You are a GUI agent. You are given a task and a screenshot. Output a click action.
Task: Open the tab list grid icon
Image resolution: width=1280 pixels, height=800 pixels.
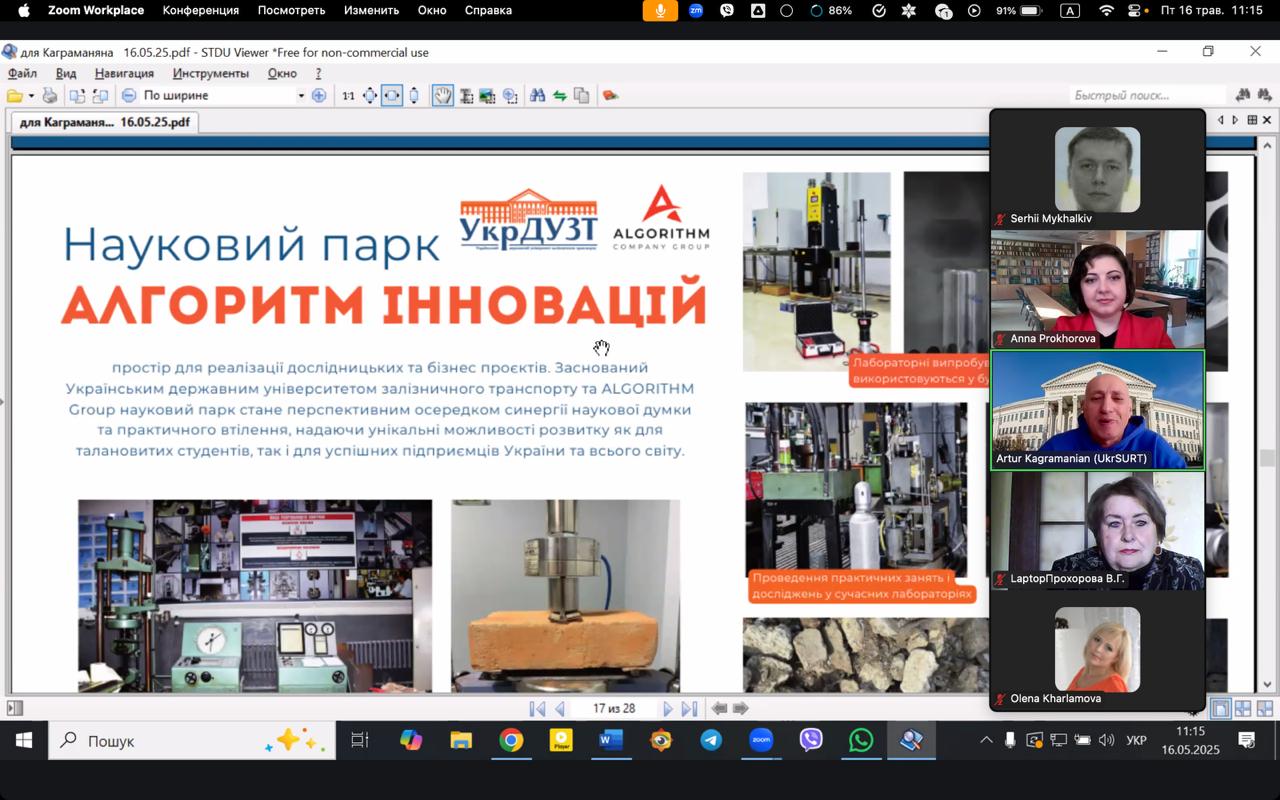click(x=1252, y=120)
